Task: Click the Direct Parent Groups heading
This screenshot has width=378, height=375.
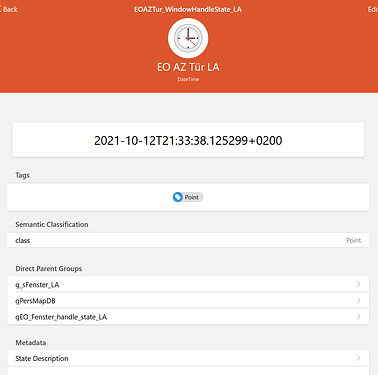Action: [x=49, y=269]
